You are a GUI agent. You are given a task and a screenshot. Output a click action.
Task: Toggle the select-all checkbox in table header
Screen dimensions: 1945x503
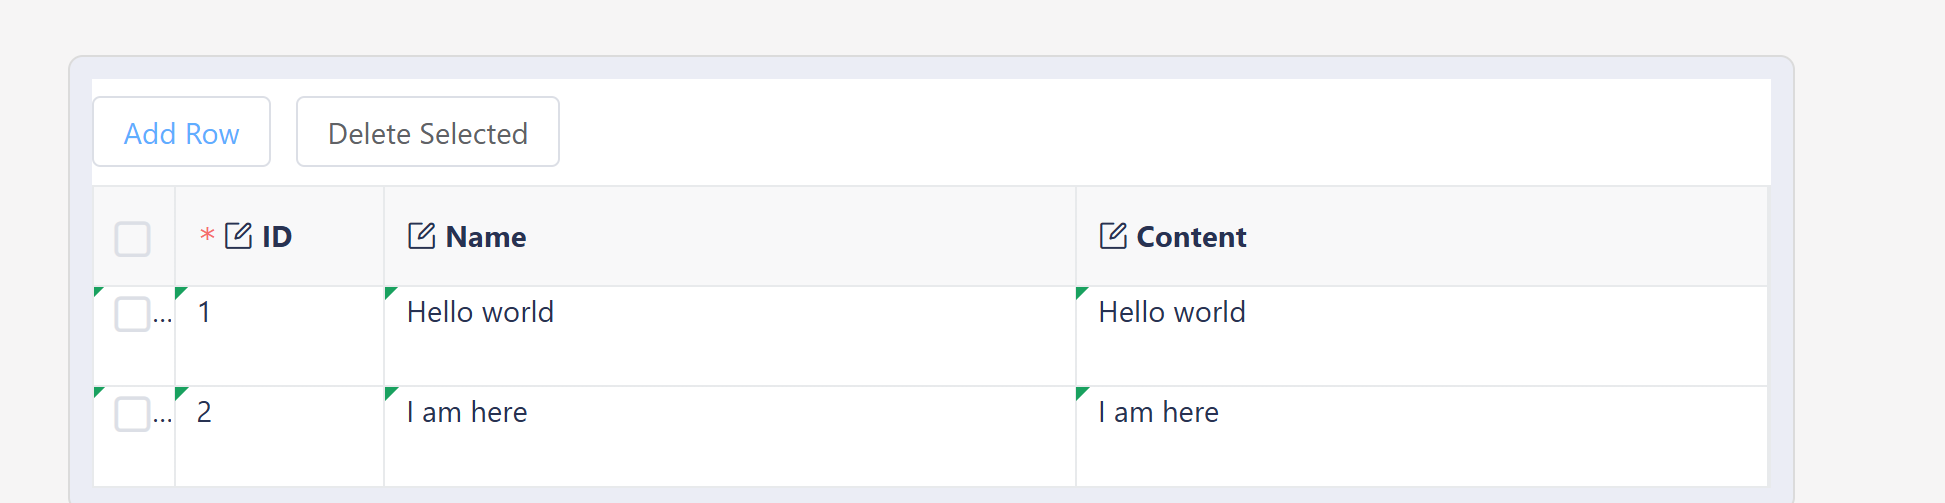pyautogui.click(x=132, y=239)
